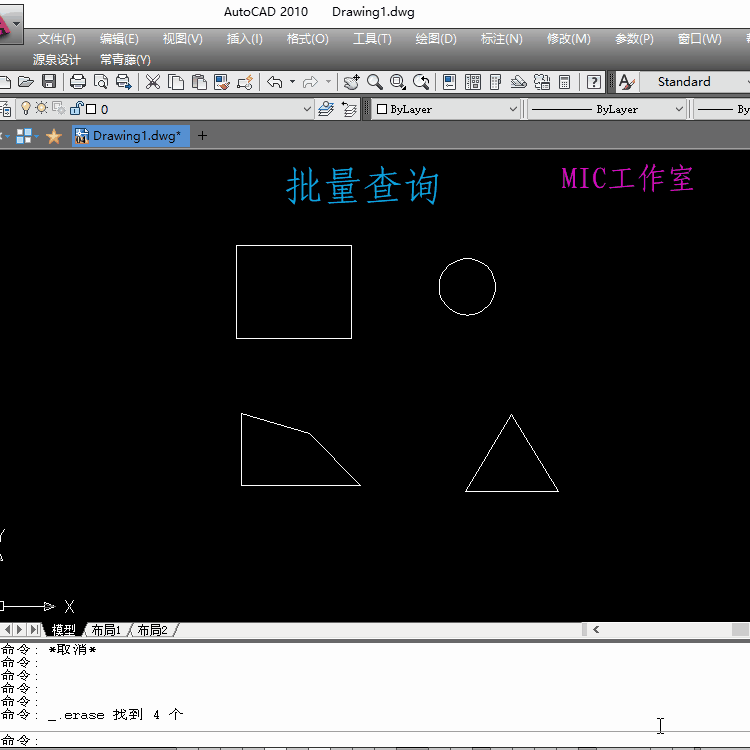Open the ByLayer linetype dropdown
The height and width of the screenshot is (750, 750).
tap(679, 109)
